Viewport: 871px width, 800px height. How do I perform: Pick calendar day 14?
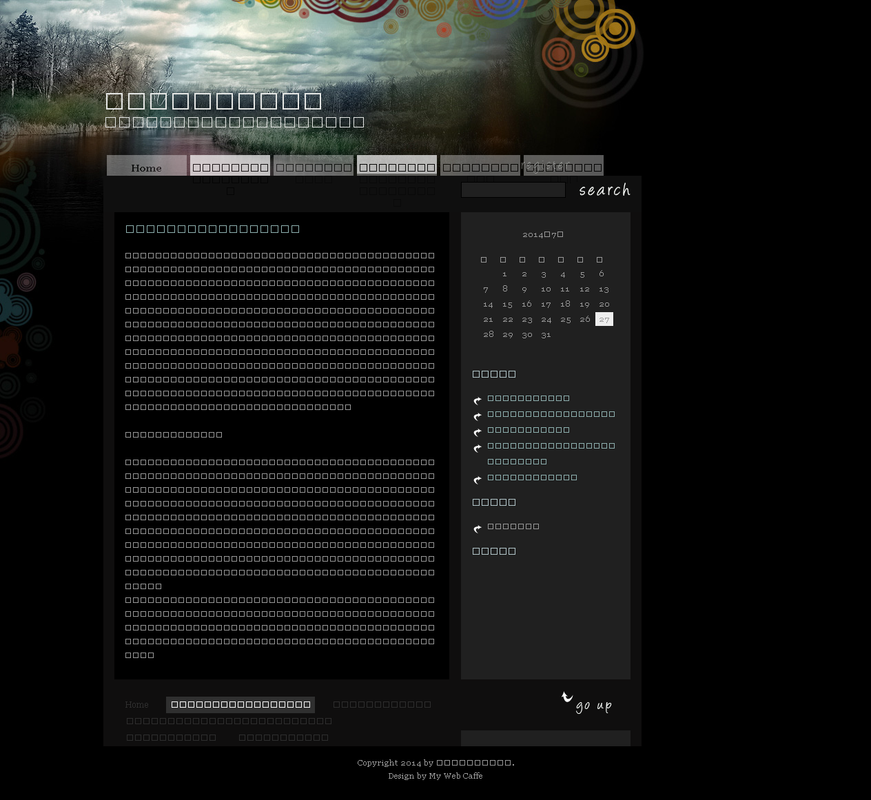[488, 304]
